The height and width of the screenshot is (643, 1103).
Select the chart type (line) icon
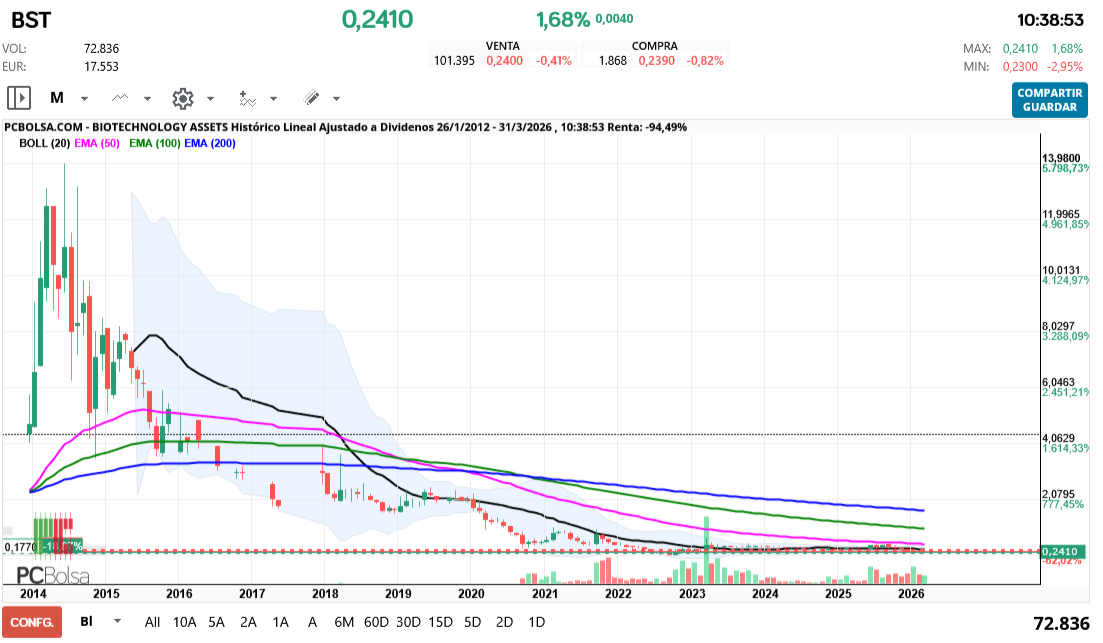(x=118, y=97)
